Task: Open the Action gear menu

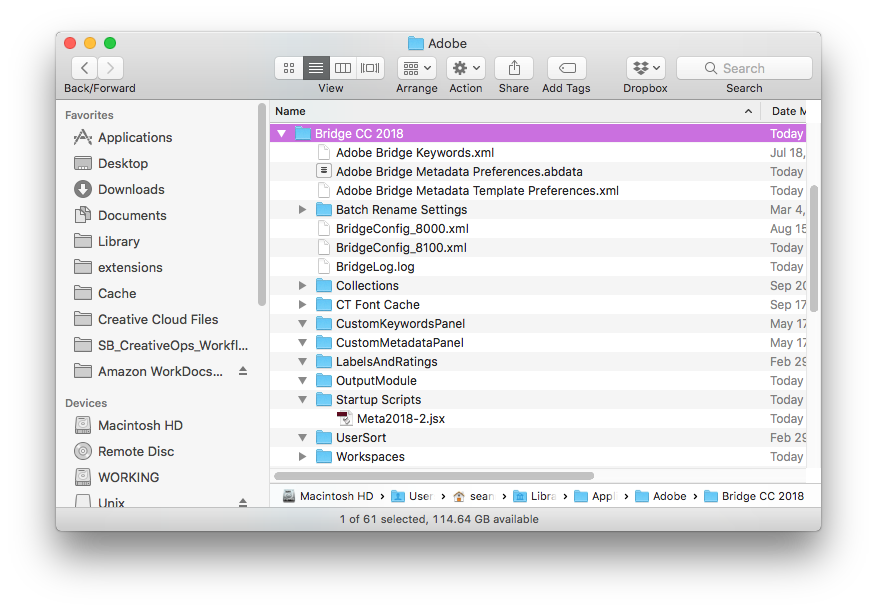Action: [466, 68]
